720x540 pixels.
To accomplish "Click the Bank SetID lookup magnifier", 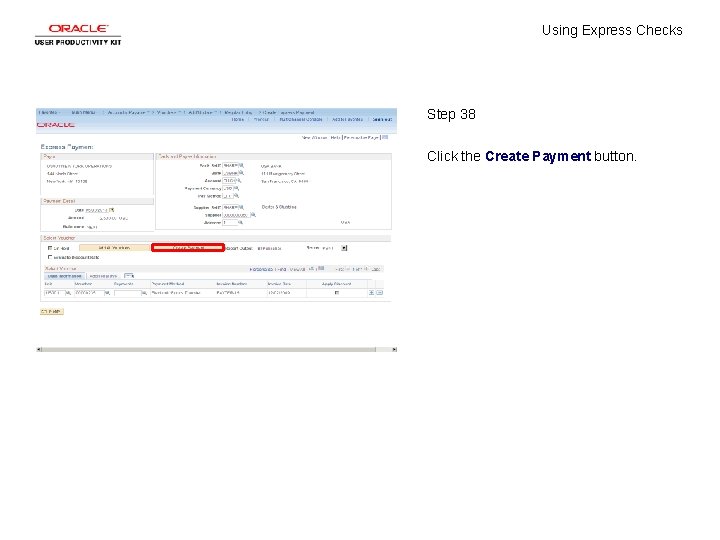I will click(241, 165).
